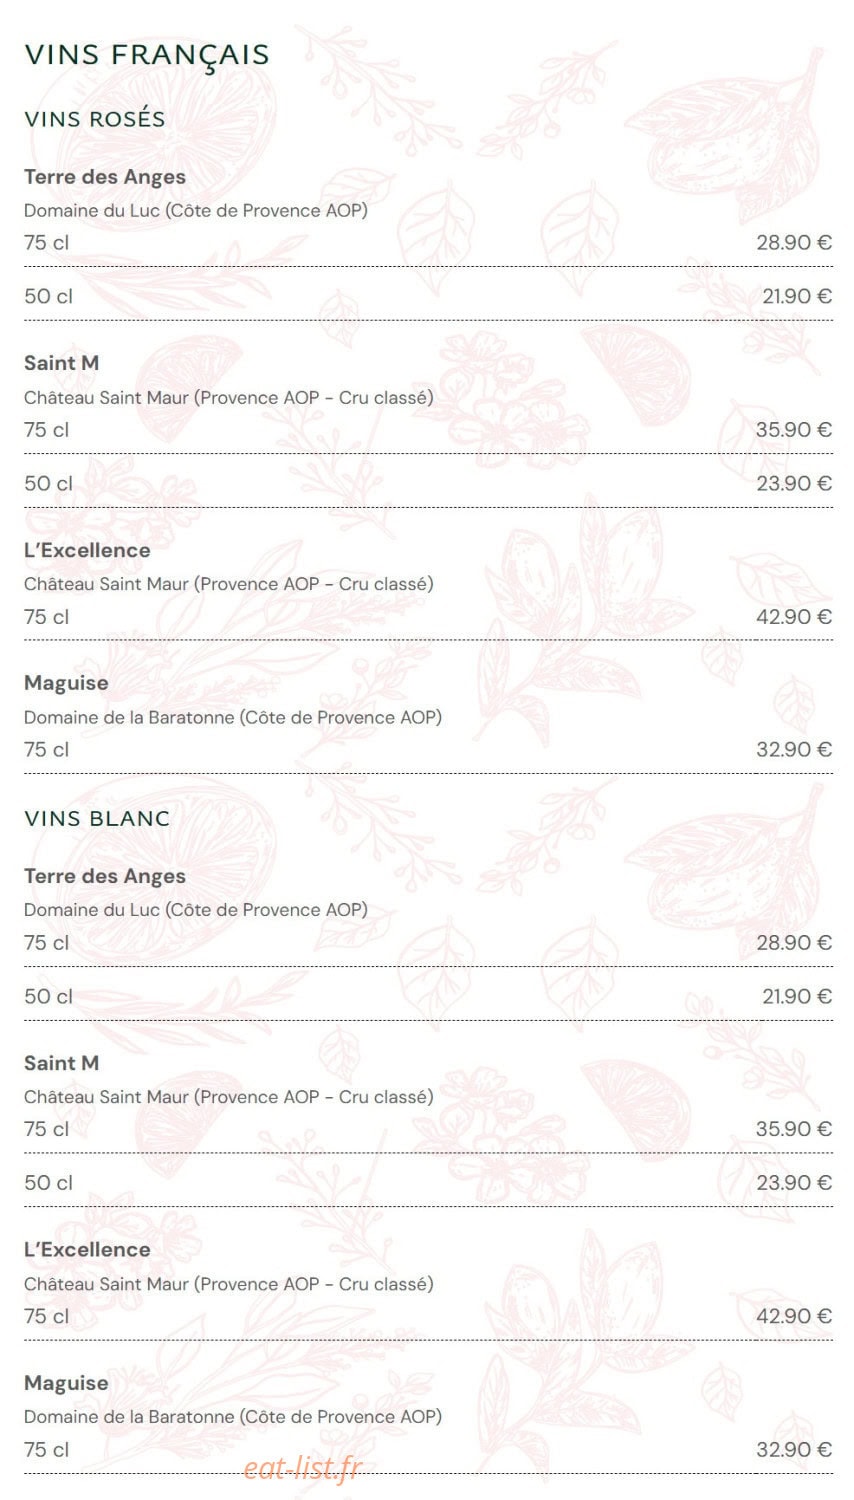Click Maguise rosé wine name

tap(66, 683)
